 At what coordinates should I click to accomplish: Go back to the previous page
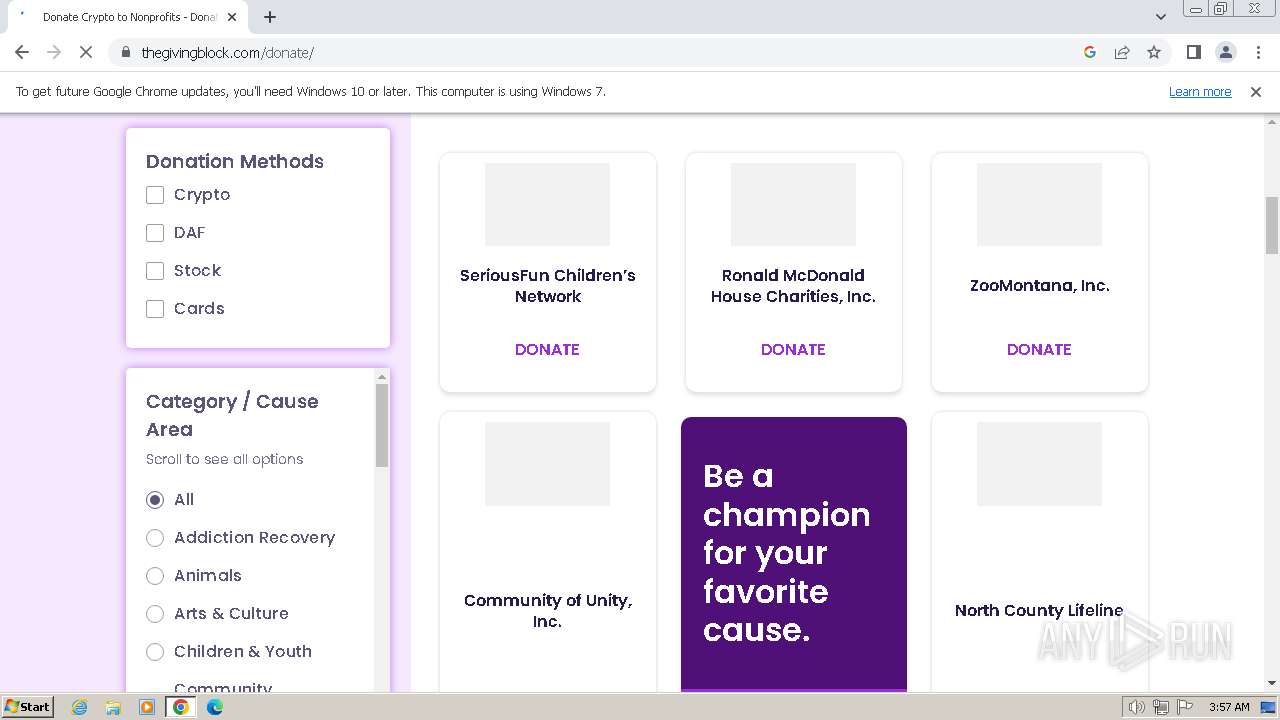22,52
